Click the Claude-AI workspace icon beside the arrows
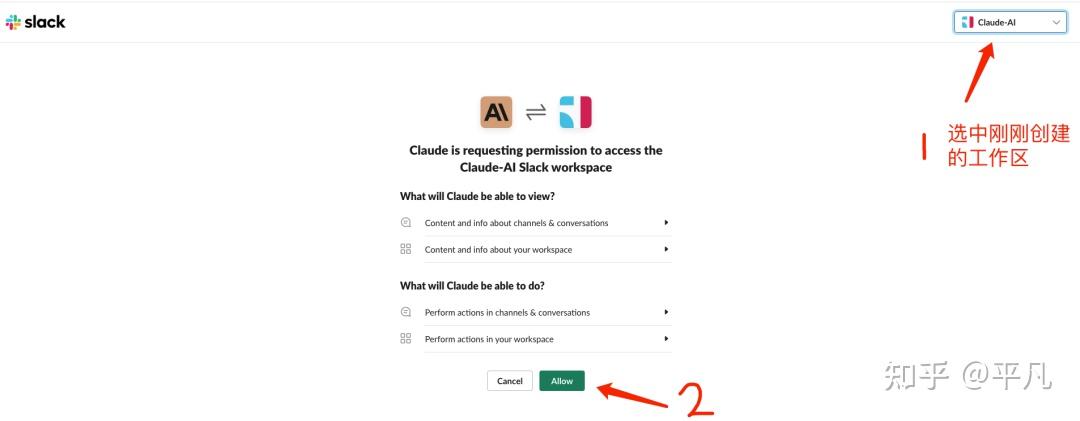1080x421 pixels. coord(575,112)
